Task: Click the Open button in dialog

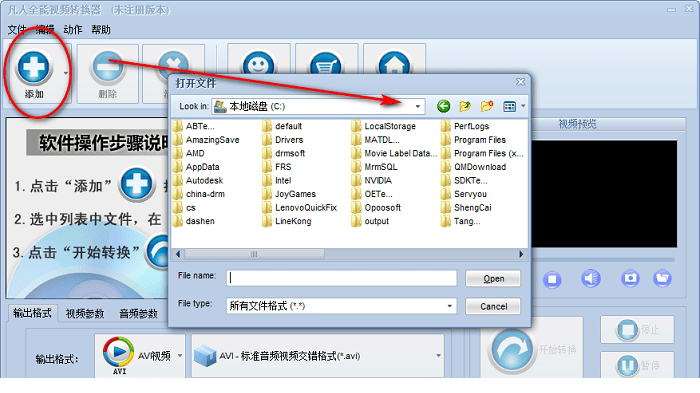Action: pos(493,279)
